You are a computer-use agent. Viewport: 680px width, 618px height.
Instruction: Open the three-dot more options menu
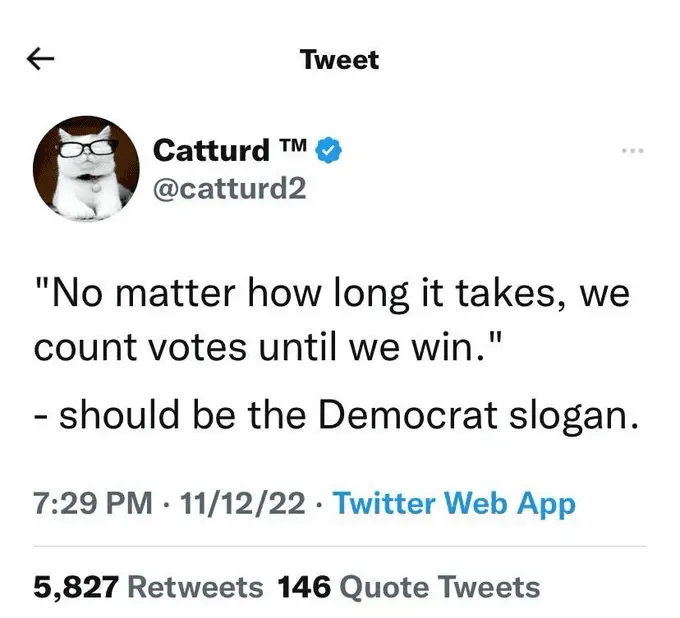coord(630,152)
